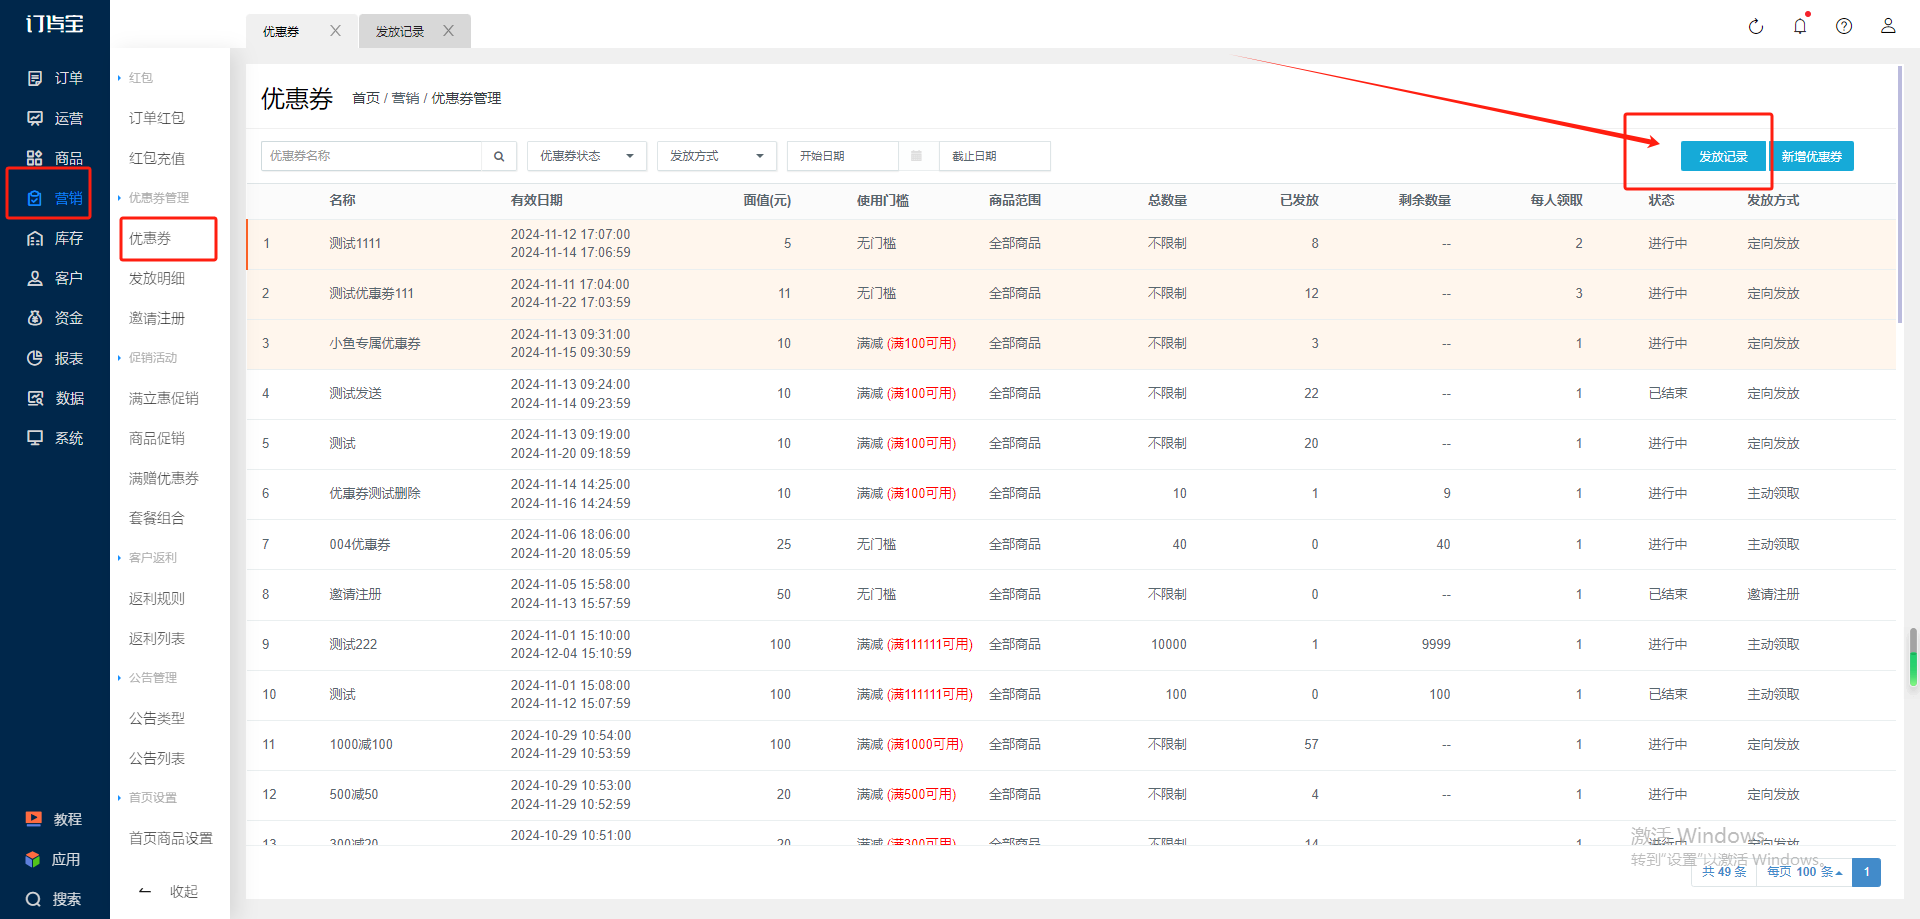Click the 优惠券名称 search field
Image resolution: width=1920 pixels, height=919 pixels.
372,156
